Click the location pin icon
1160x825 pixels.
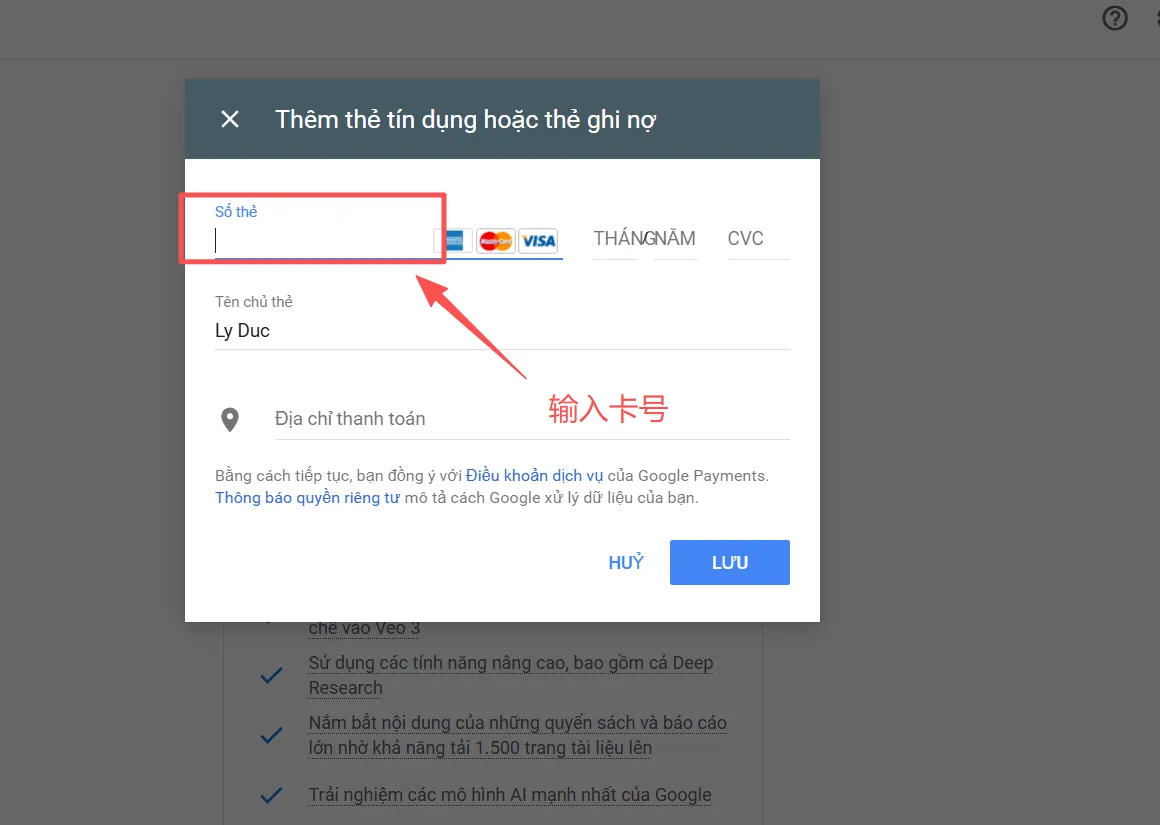coord(230,420)
